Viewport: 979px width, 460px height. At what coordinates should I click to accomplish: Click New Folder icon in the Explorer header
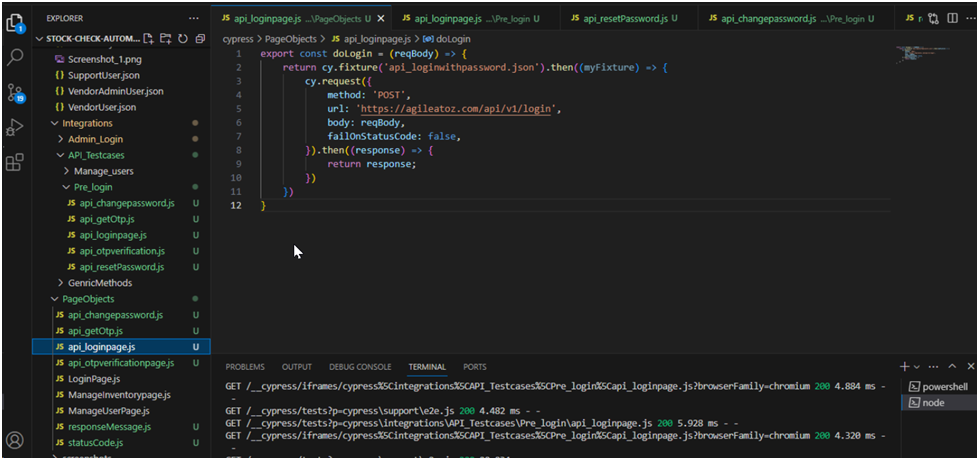(165, 39)
